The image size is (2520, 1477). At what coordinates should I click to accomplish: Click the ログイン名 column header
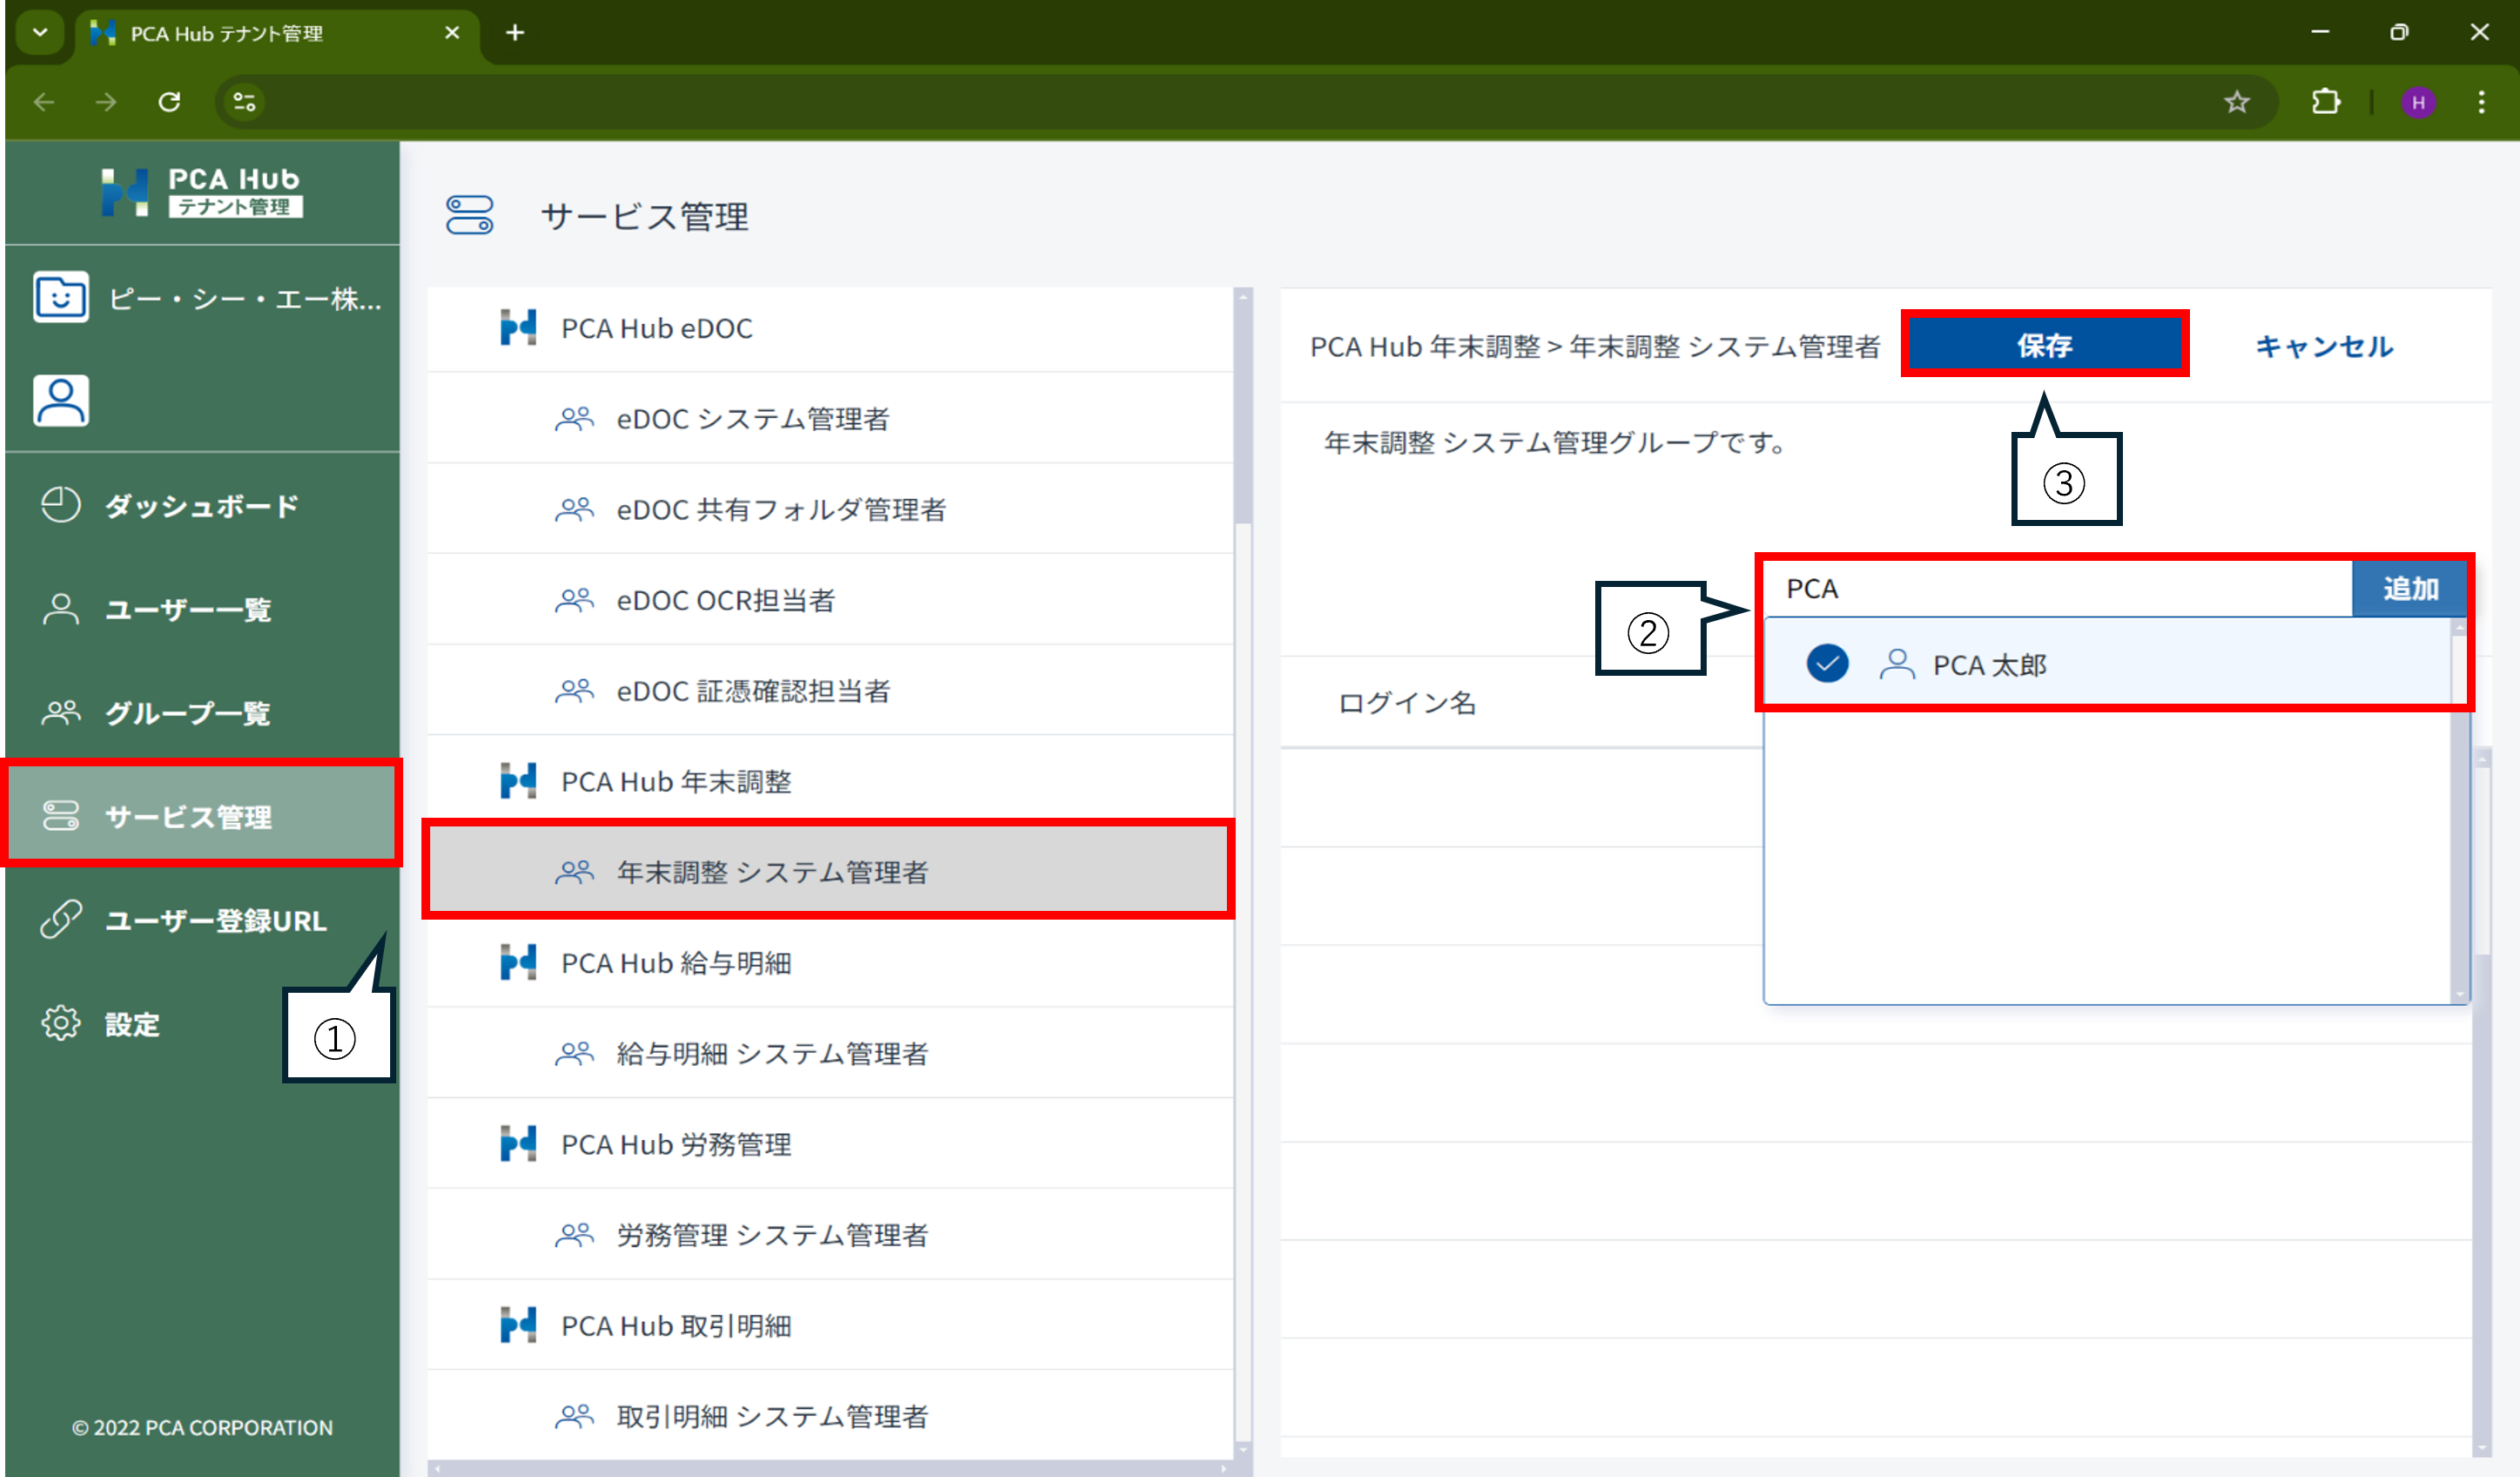click(1407, 702)
